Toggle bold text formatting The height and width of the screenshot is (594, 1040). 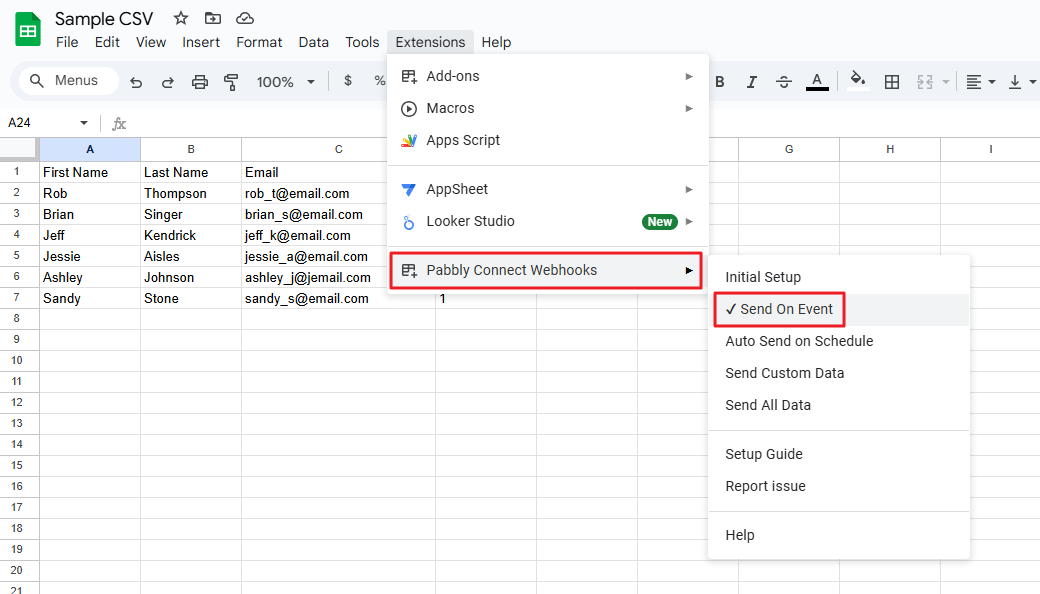point(719,82)
